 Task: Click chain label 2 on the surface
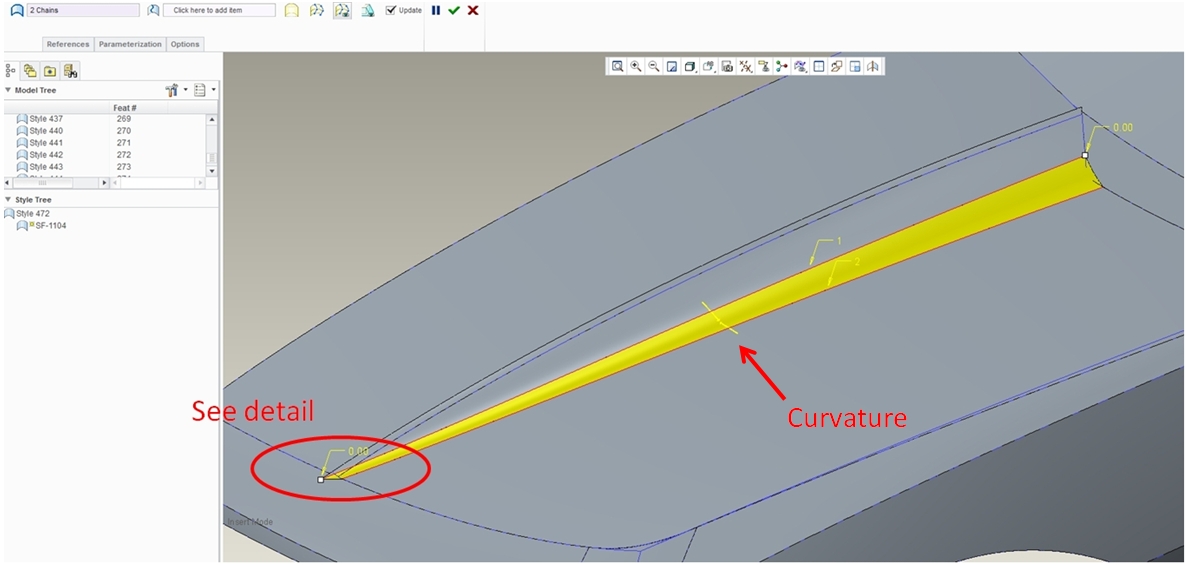pyautogui.click(x=857, y=261)
